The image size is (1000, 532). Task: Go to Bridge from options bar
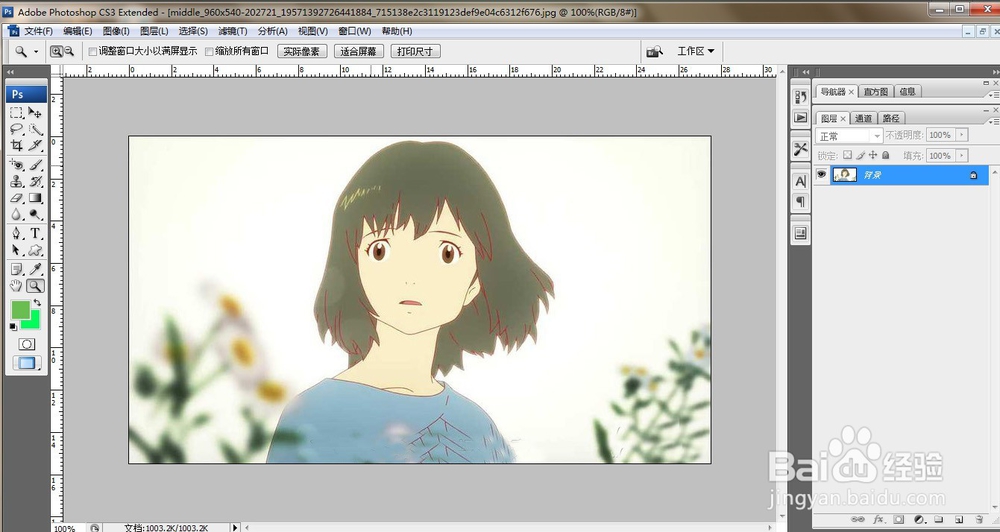(654, 51)
